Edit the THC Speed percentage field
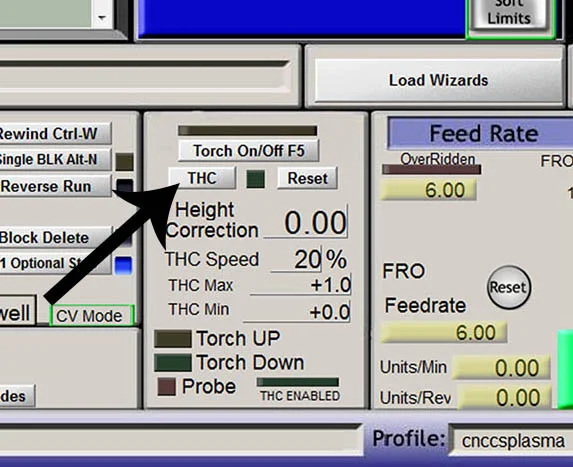The image size is (573, 467). (x=296, y=259)
